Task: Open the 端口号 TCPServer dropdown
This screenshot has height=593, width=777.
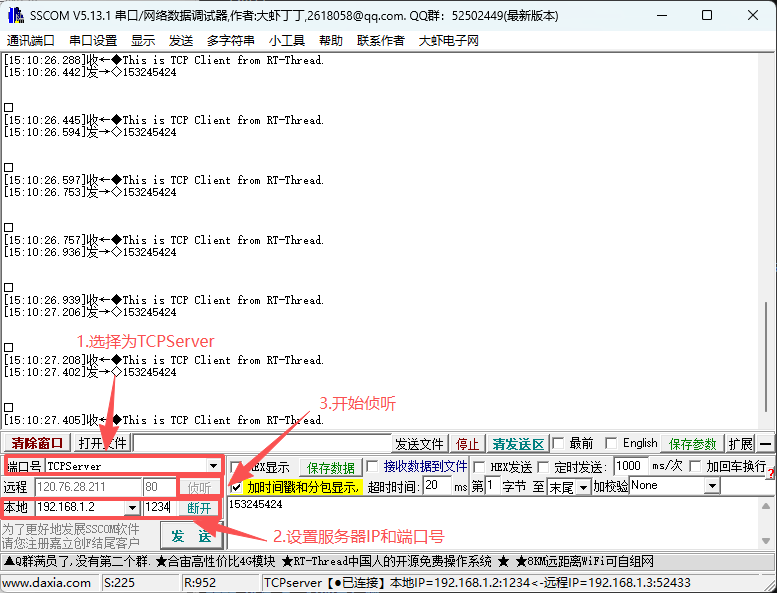Action: point(214,466)
